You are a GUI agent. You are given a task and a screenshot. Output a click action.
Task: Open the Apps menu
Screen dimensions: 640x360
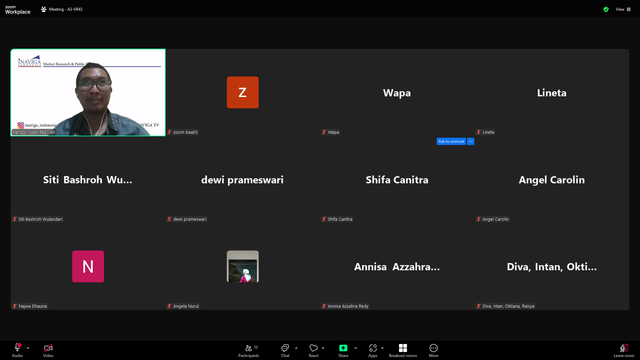[373, 350]
